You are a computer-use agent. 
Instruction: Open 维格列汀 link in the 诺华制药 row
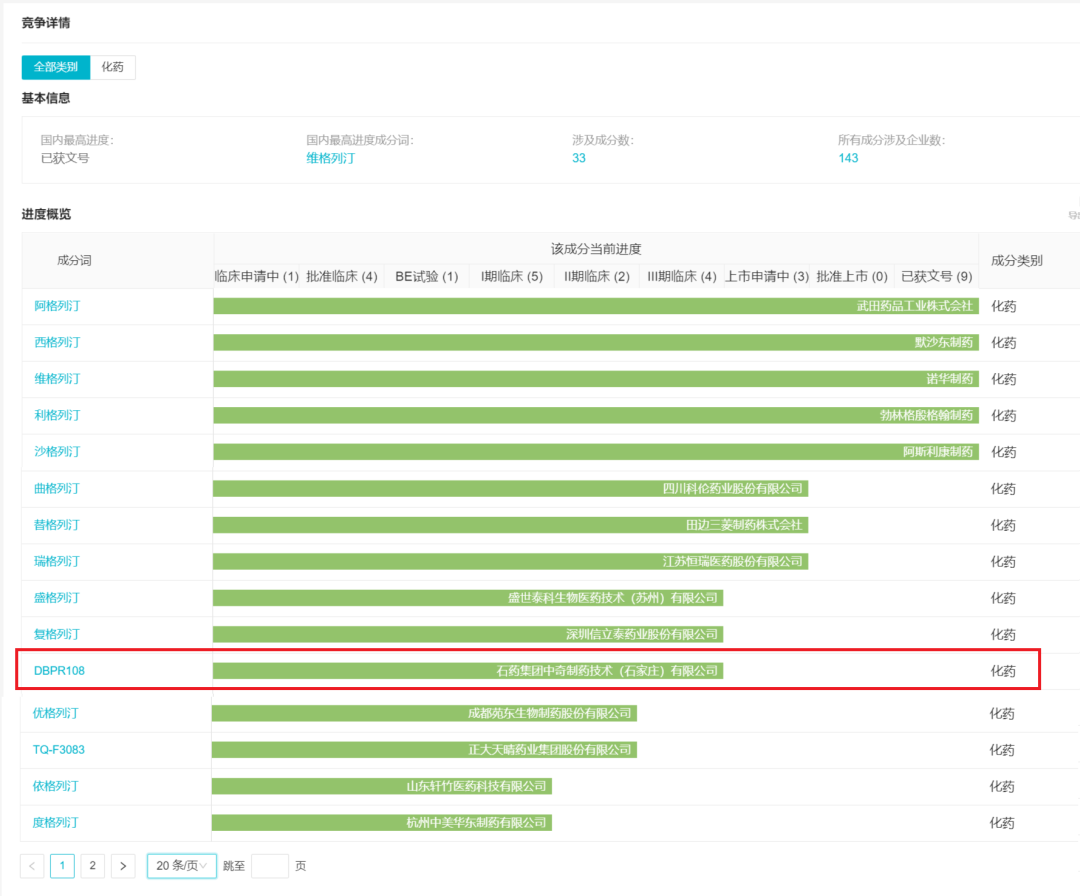(57, 379)
